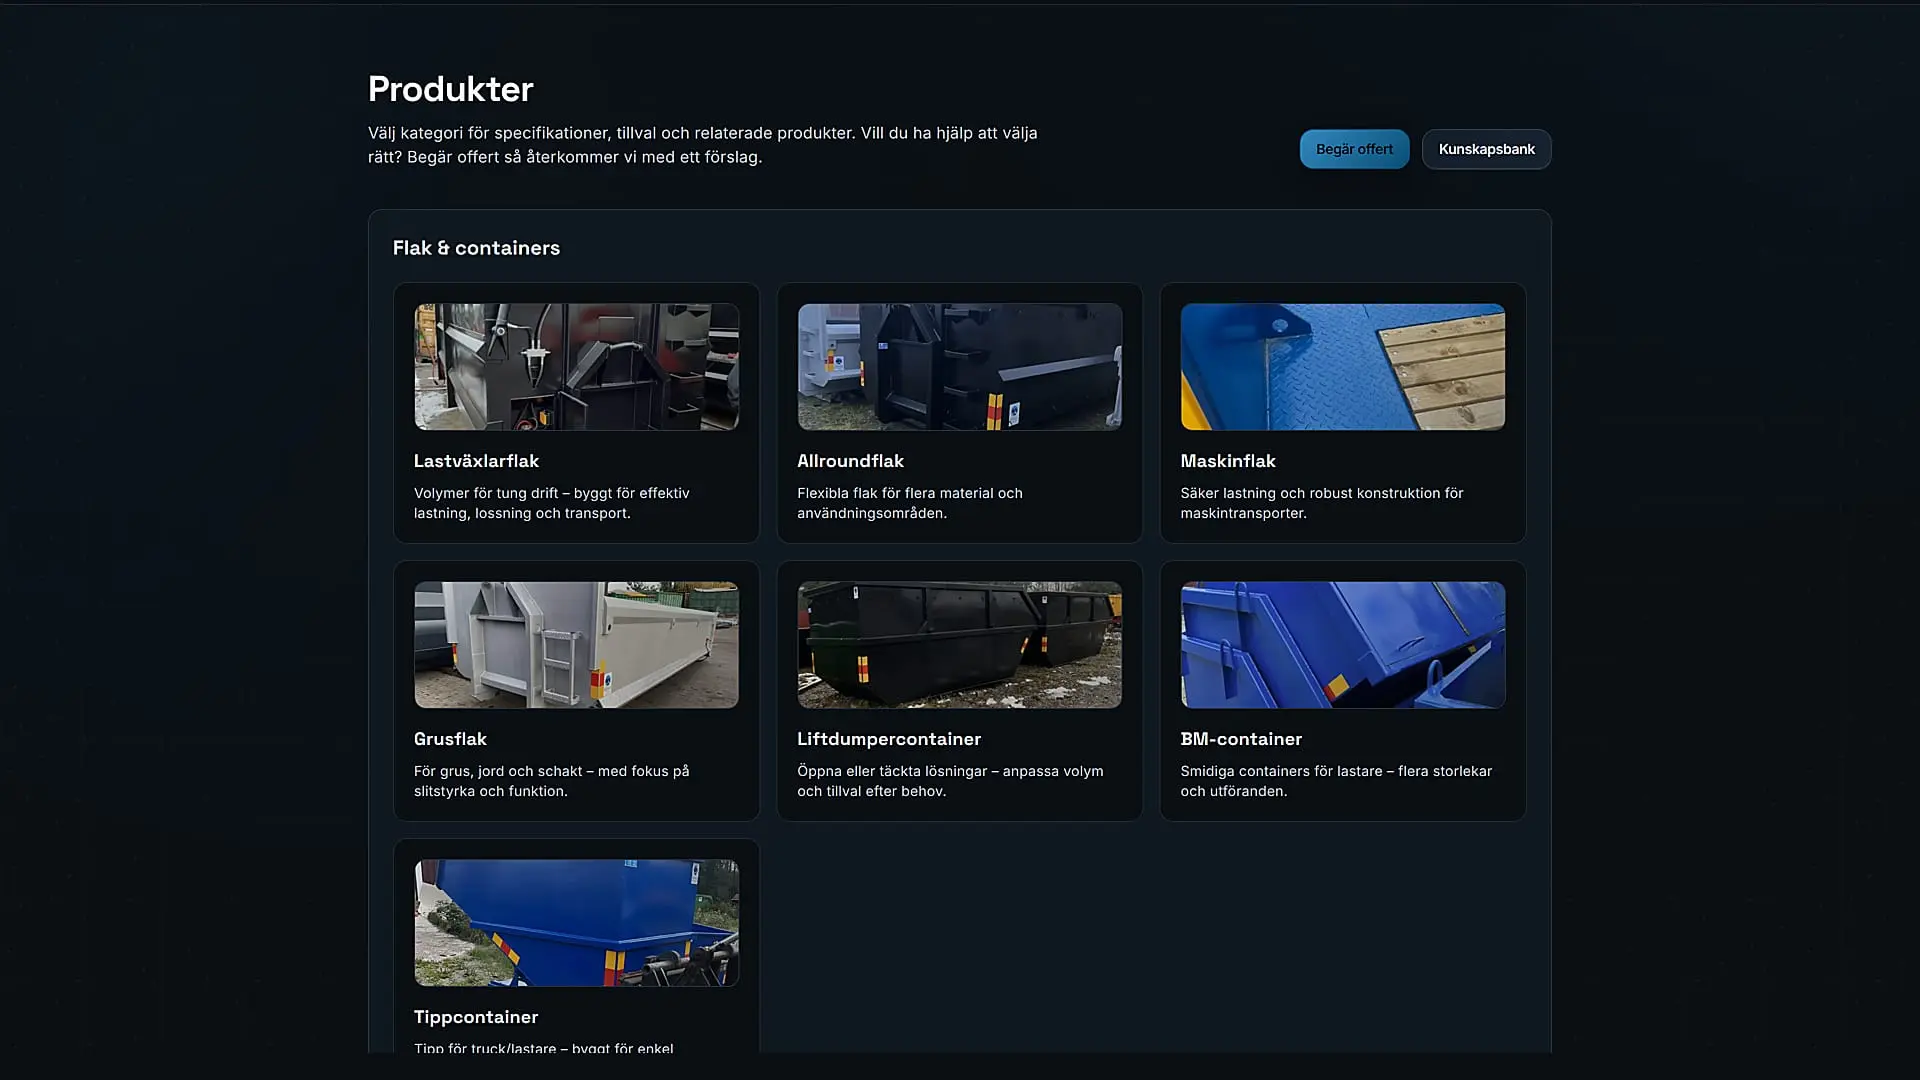Click the Lastväxlarflak product thumbnail
This screenshot has width=1920, height=1080.
click(576, 366)
